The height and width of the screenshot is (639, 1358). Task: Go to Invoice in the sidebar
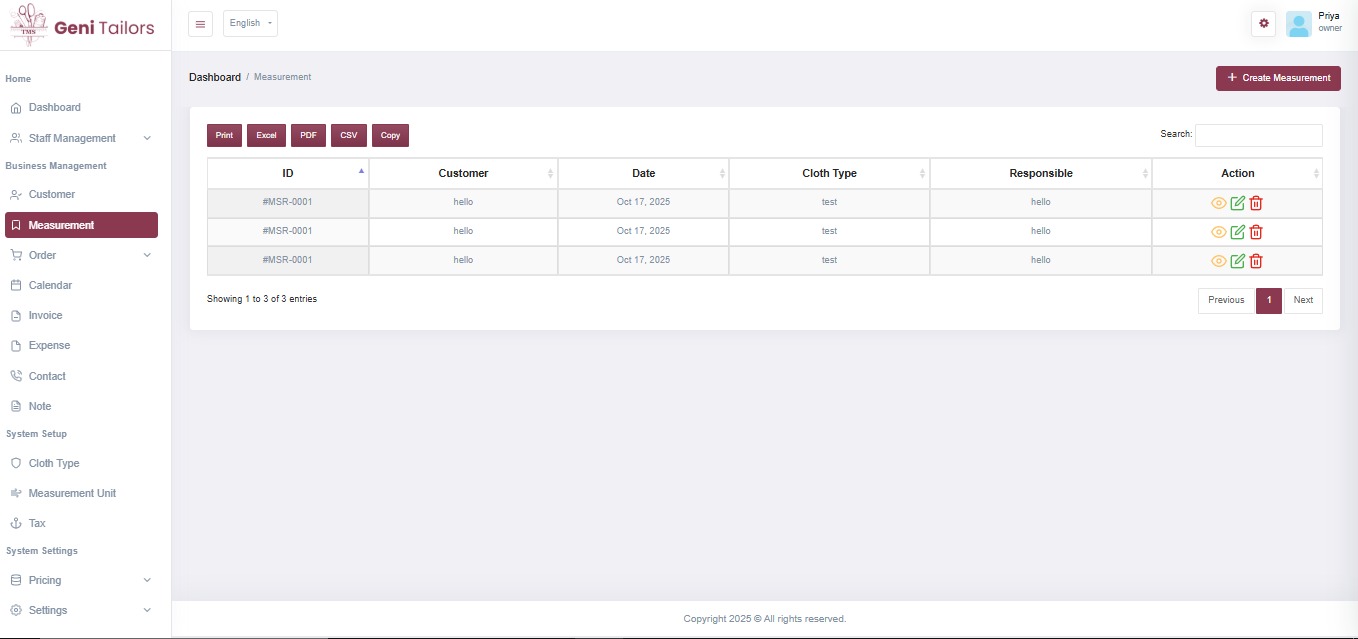coord(45,315)
